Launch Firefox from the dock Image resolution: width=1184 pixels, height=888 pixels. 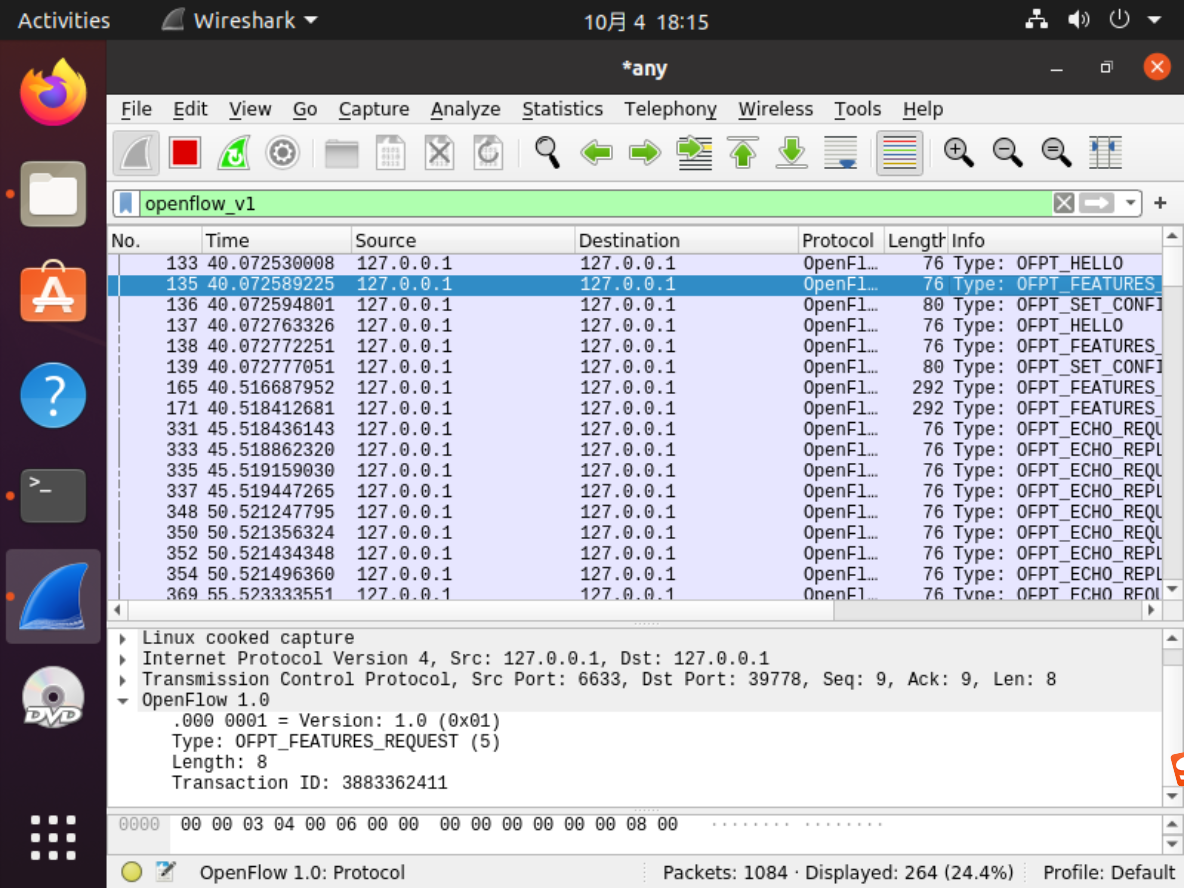tap(53, 93)
